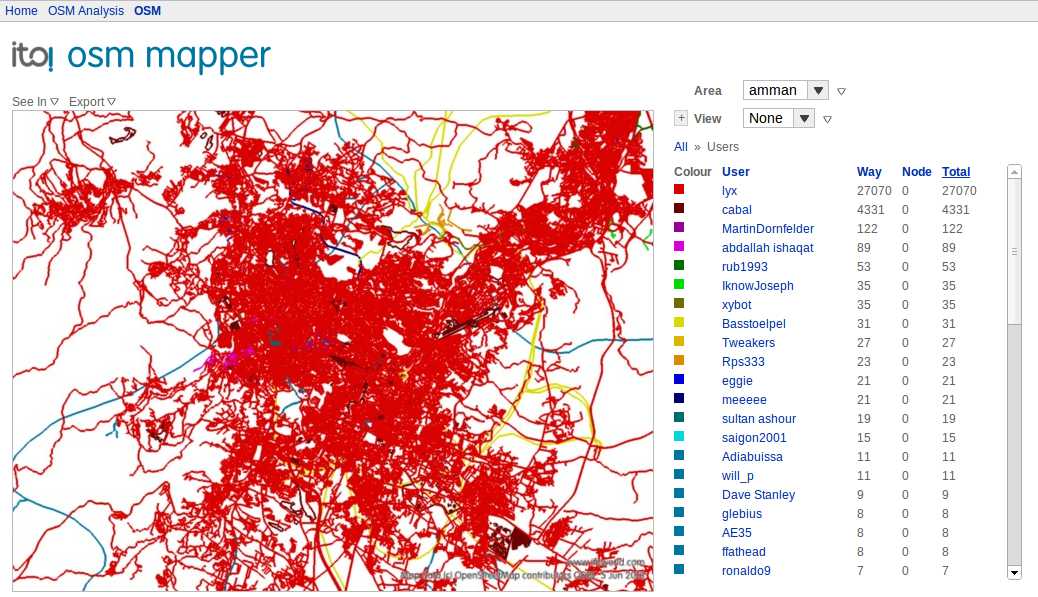Open user sultan ashour

click(759, 419)
